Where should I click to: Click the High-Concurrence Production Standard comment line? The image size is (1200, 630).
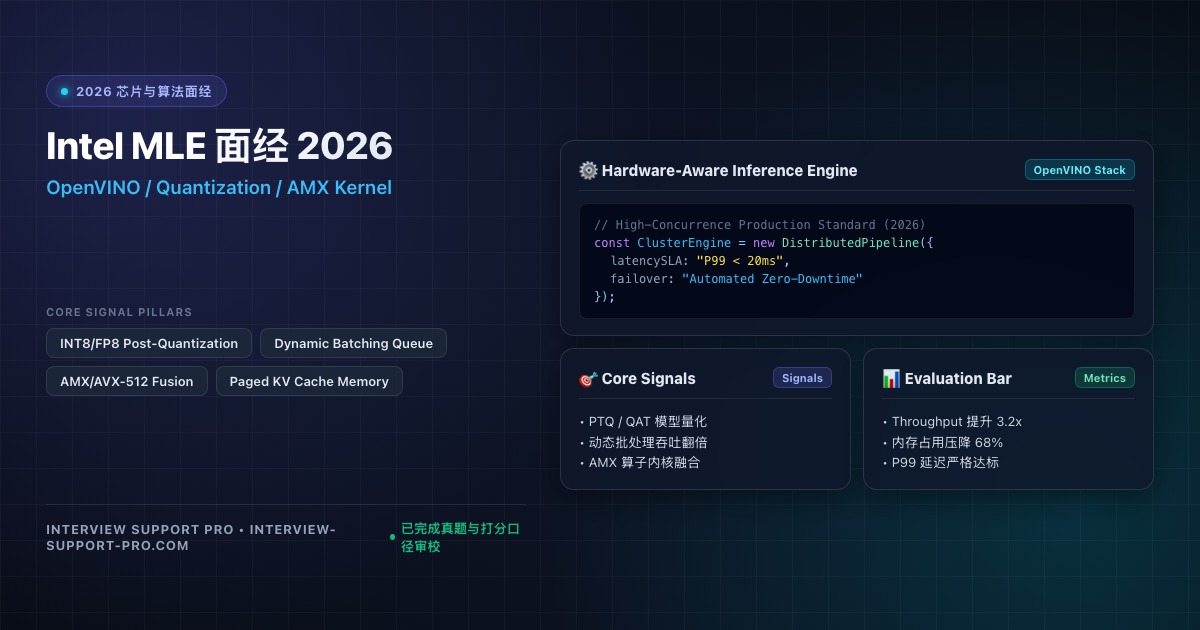click(x=760, y=225)
